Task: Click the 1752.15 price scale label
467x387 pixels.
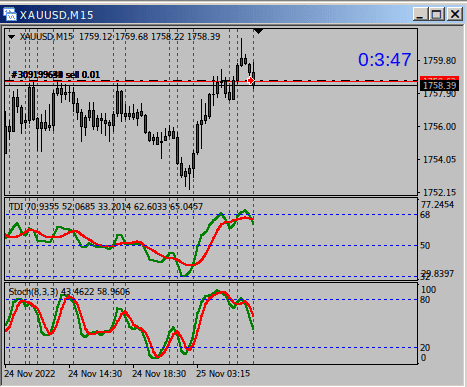Action: point(439,193)
